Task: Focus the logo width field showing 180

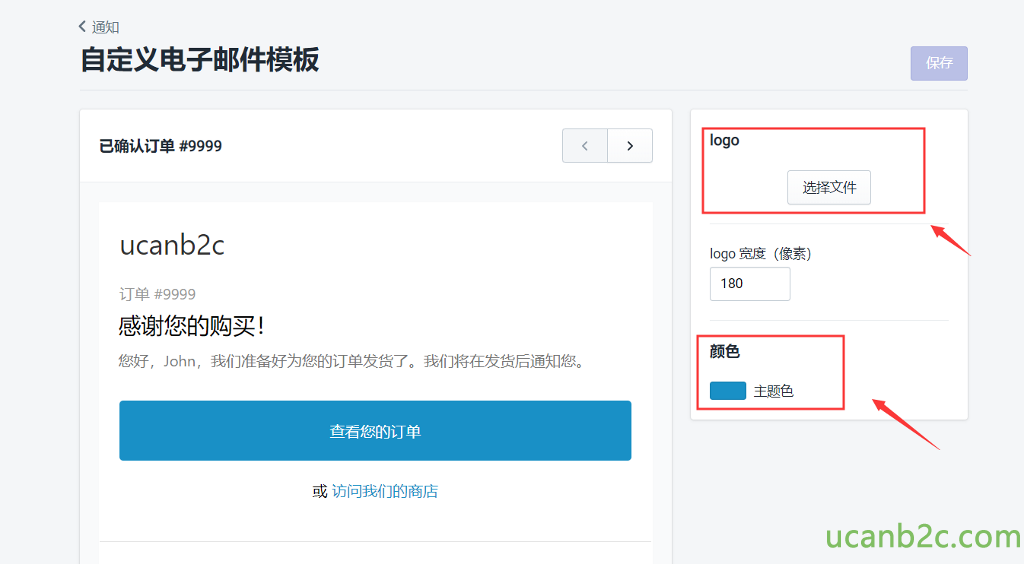Action: click(x=750, y=283)
